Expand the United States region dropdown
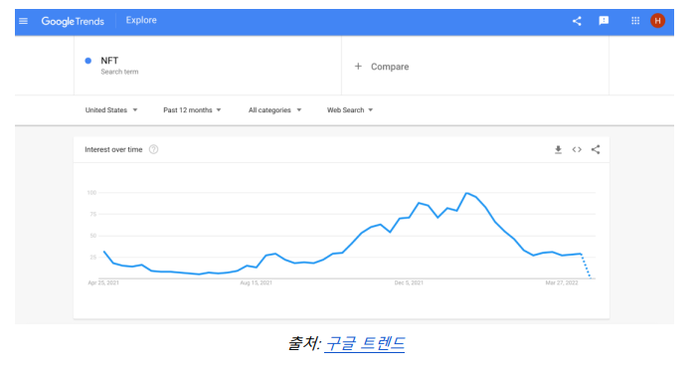This screenshot has width=700, height=369. [x=111, y=110]
